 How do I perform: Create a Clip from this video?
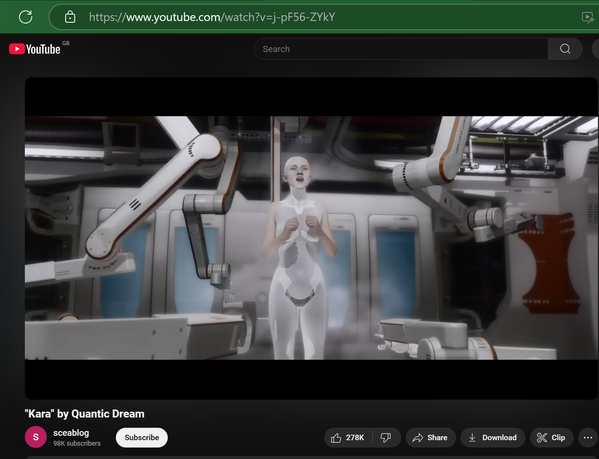coord(551,438)
